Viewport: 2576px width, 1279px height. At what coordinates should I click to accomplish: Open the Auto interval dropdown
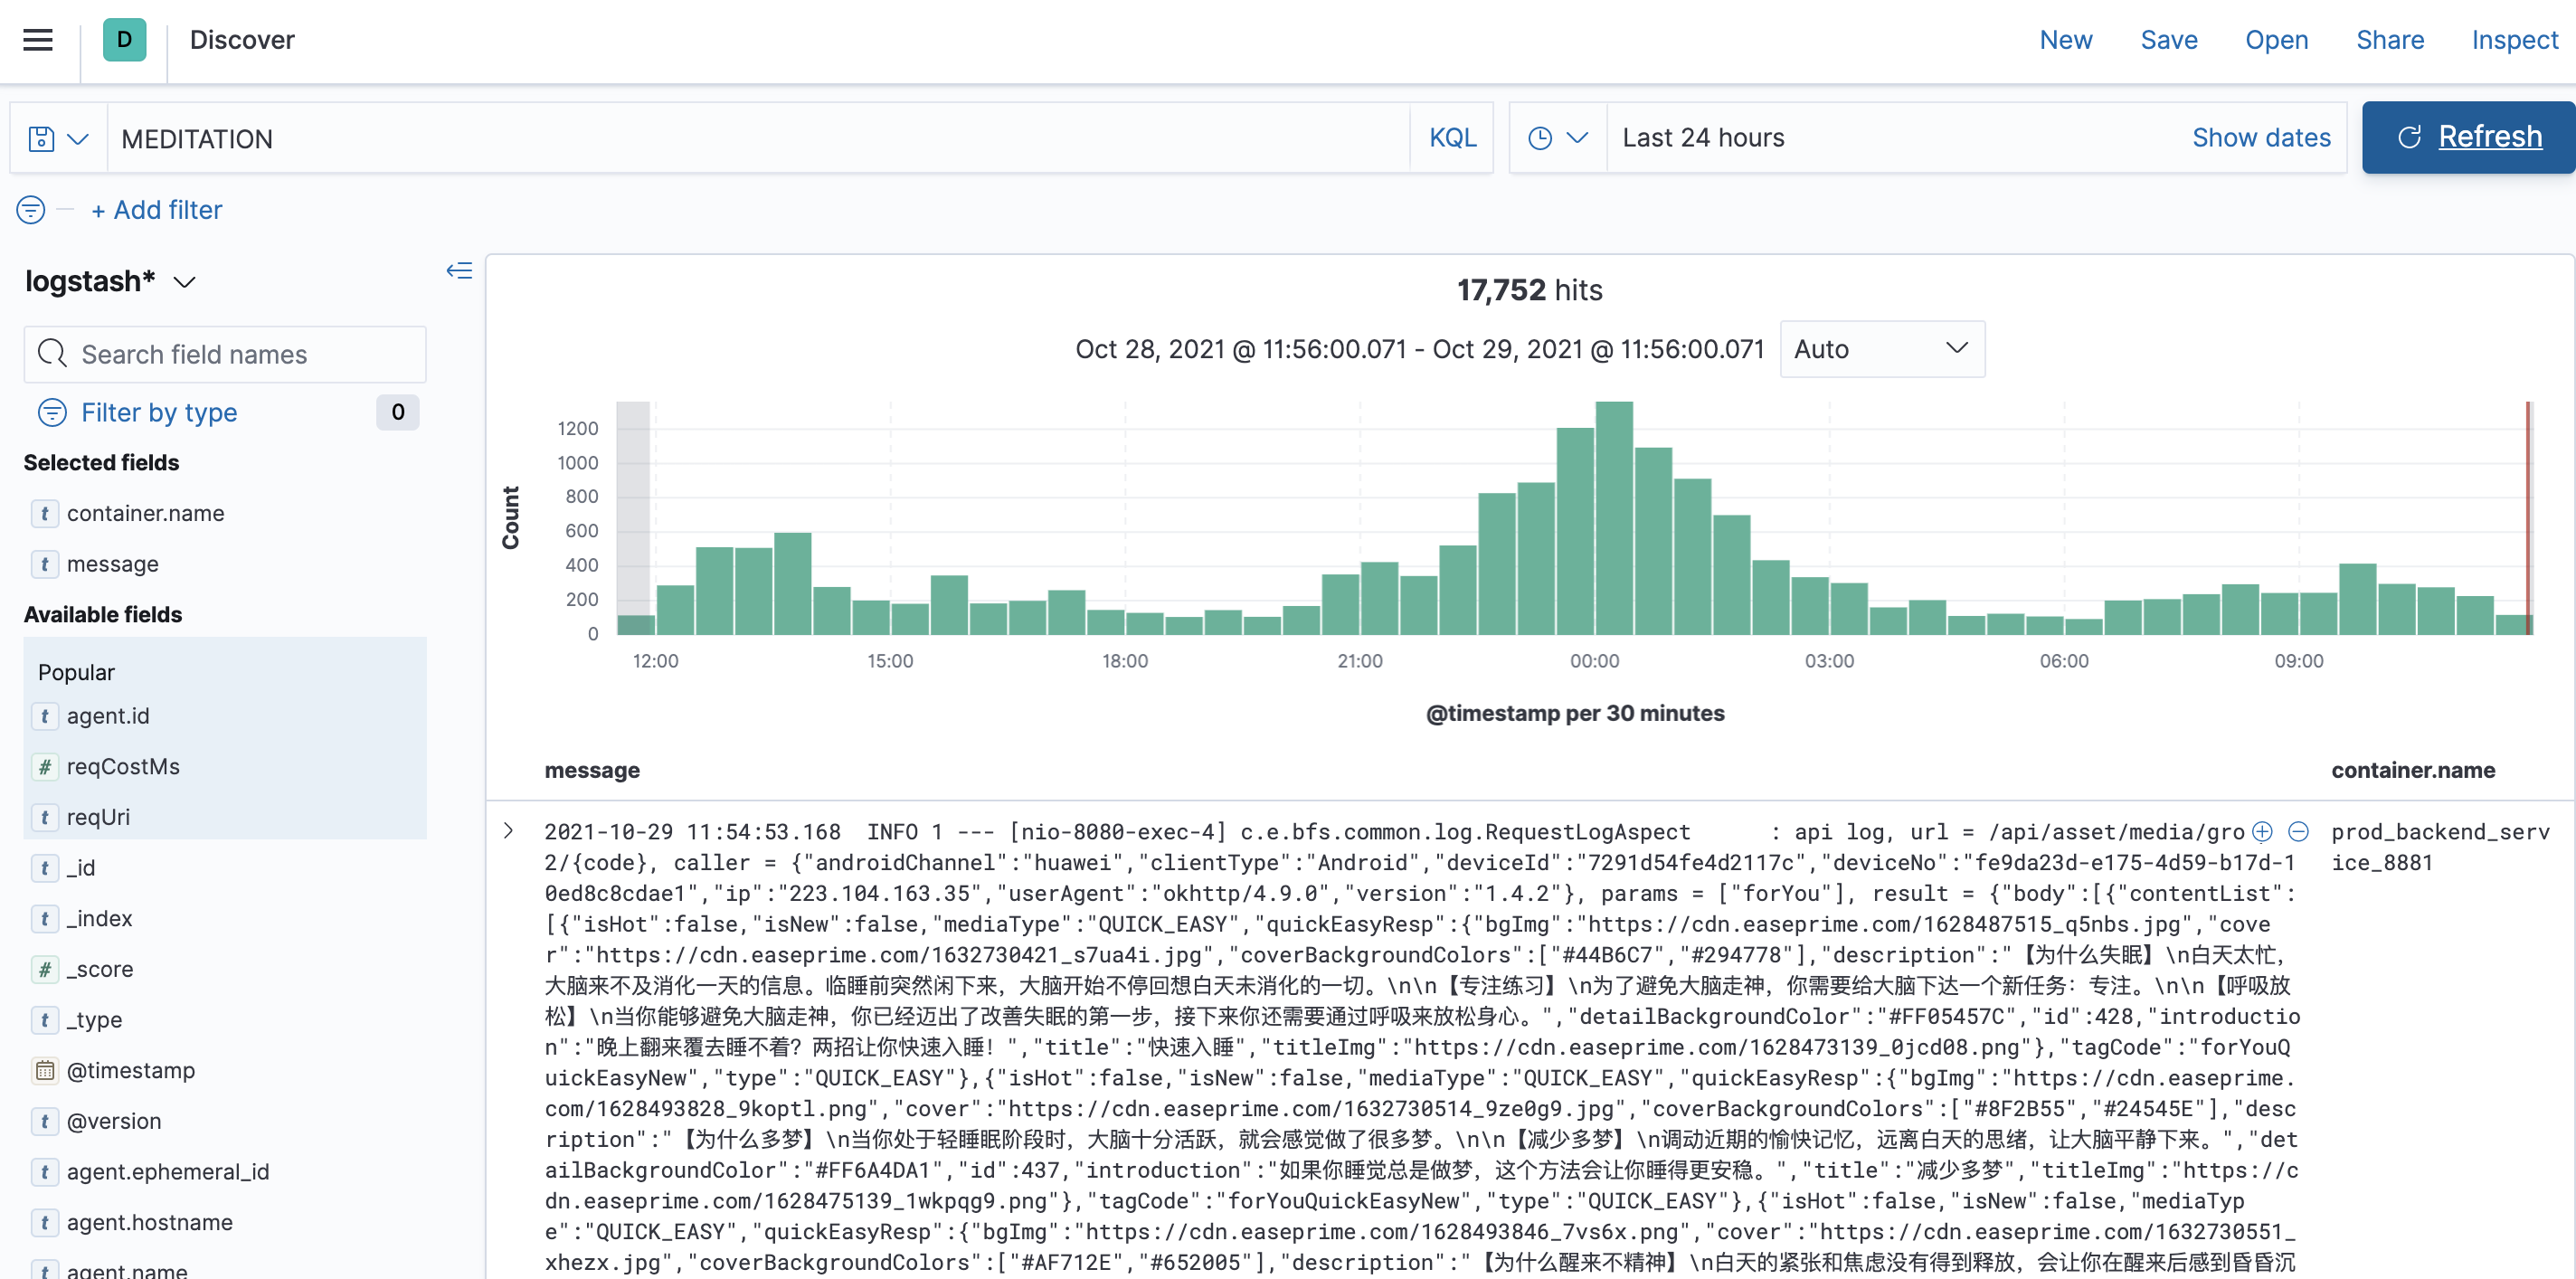click(1881, 349)
